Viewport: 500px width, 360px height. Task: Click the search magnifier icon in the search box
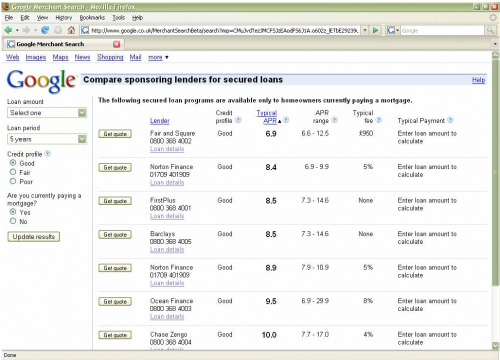490,30
